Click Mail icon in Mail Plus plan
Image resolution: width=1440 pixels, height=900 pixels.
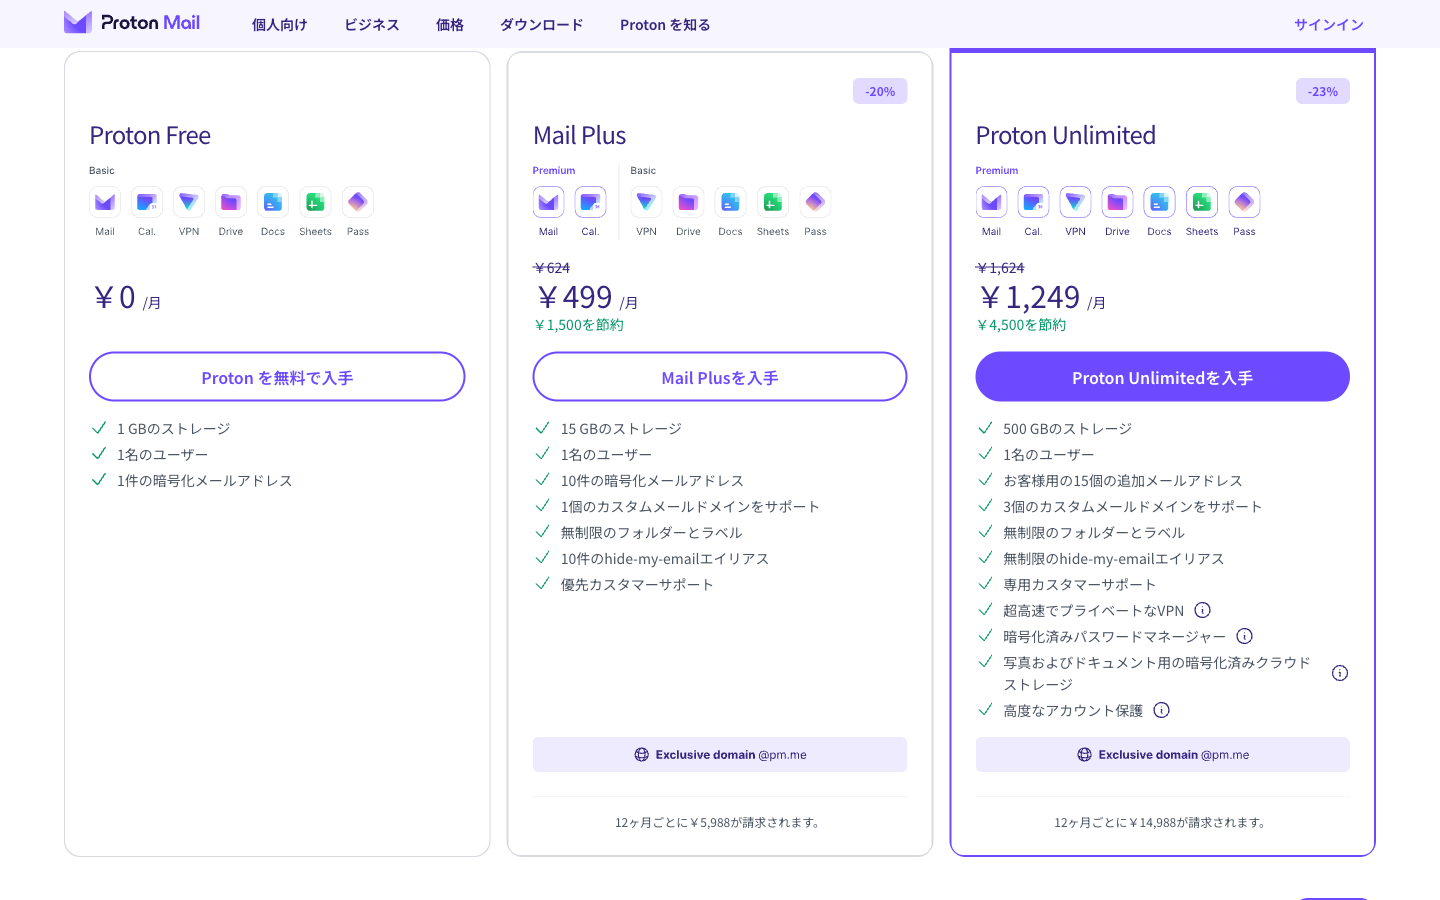point(548,202)
